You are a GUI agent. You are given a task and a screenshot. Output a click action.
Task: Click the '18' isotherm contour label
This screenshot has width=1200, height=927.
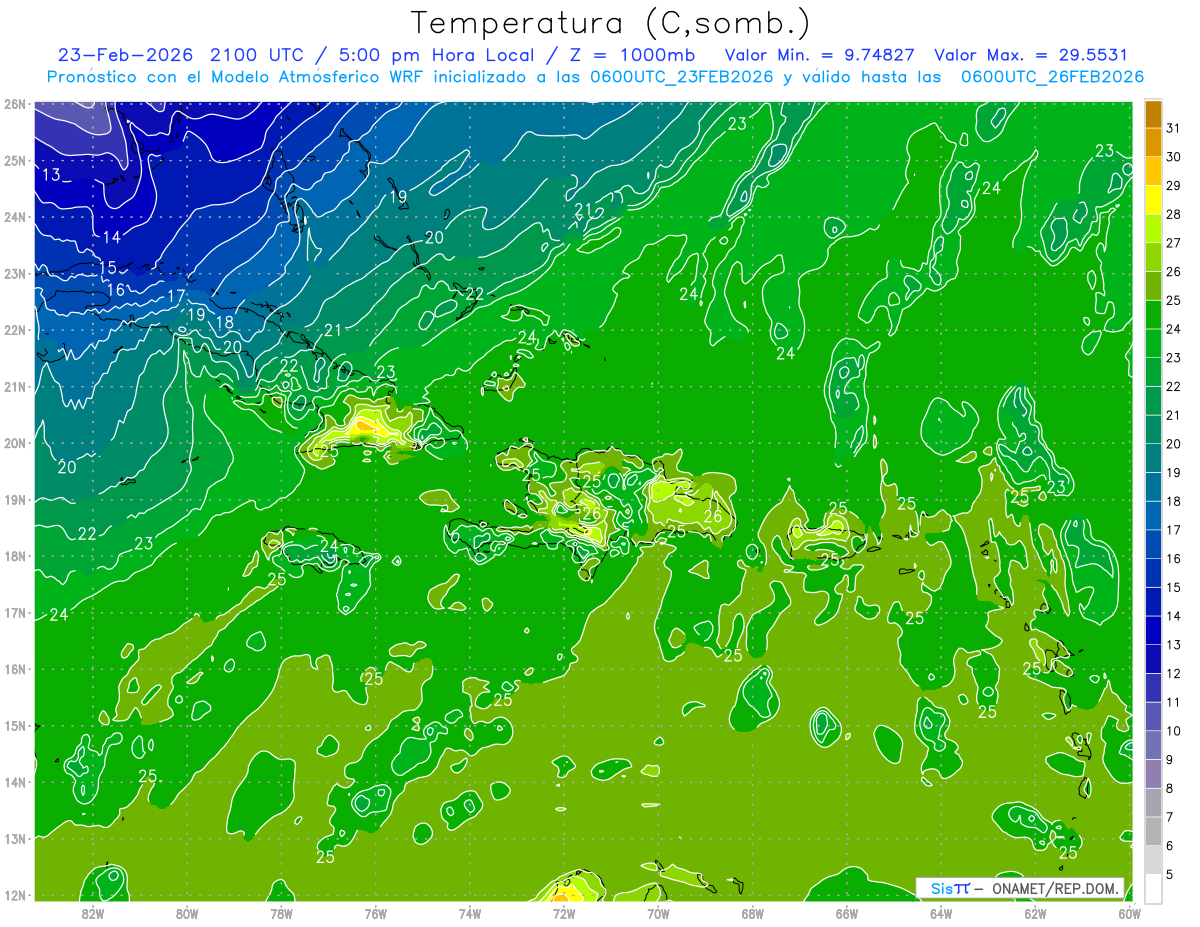[x=225, y=323]
